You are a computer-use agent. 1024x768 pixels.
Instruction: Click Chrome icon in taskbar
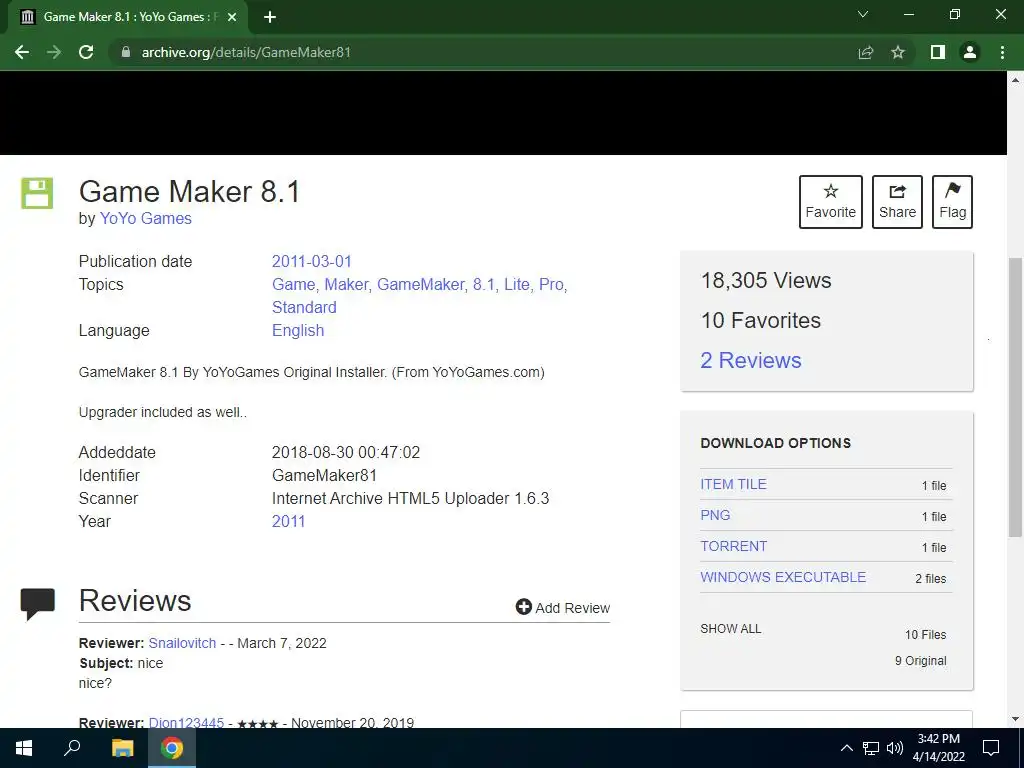point(172,748)
